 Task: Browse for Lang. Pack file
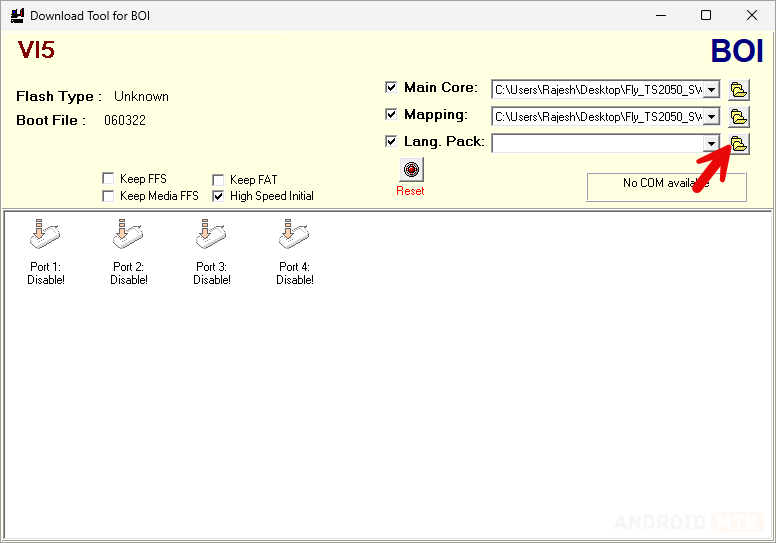click(x=739, y=143)
